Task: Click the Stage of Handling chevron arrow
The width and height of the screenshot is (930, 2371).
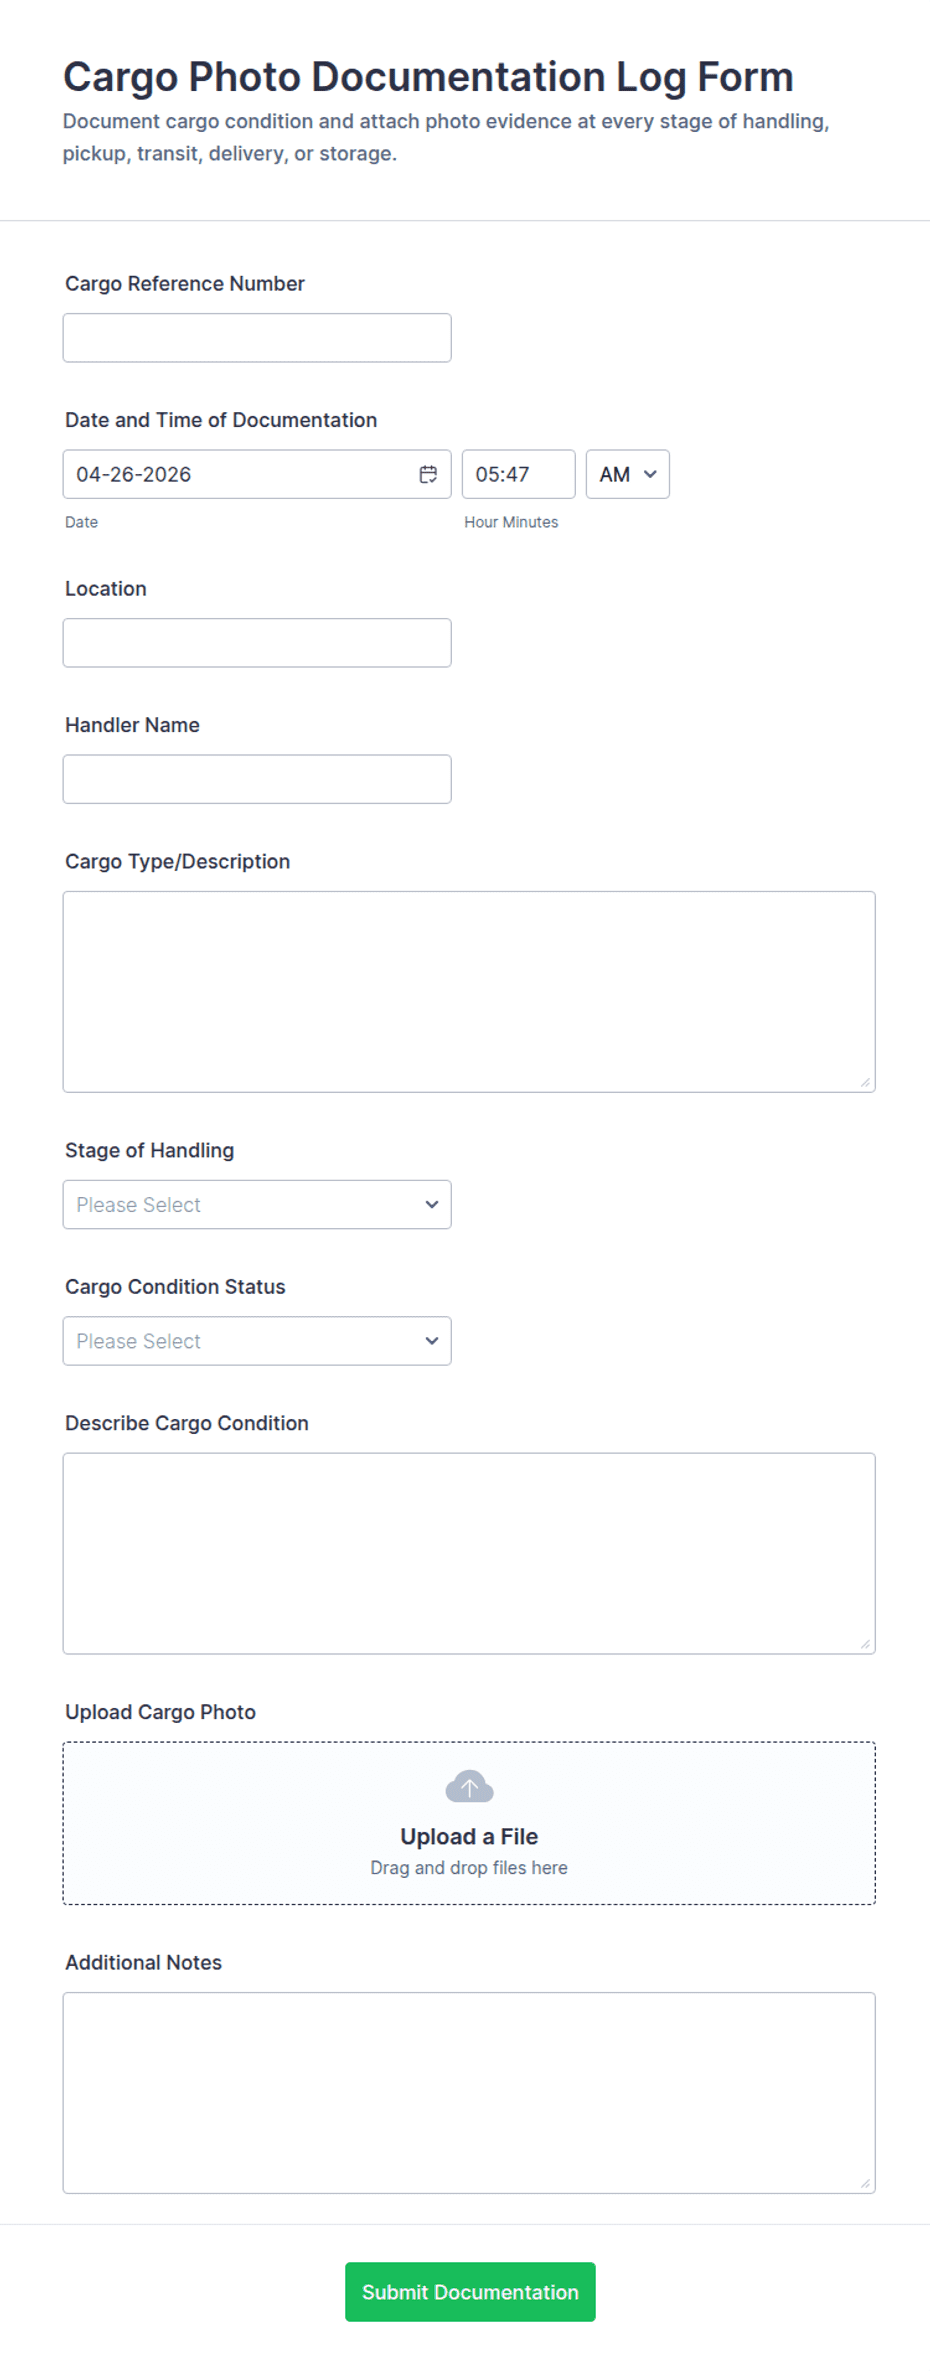Action: click(x=432, y=1204)
